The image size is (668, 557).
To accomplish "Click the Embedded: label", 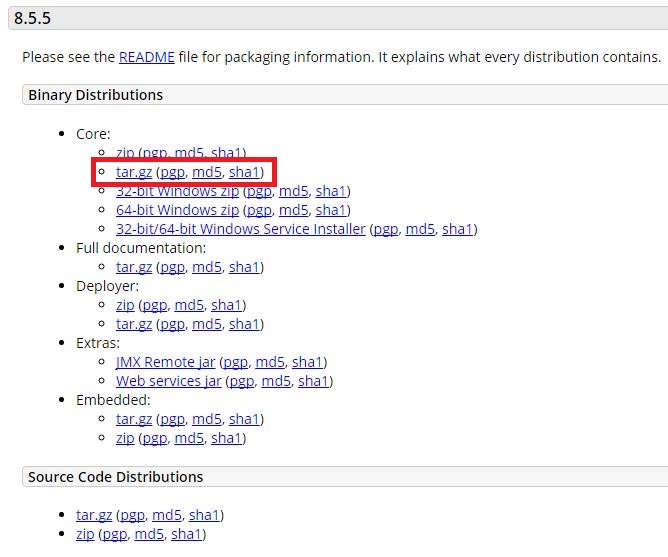I will [113, 400].
